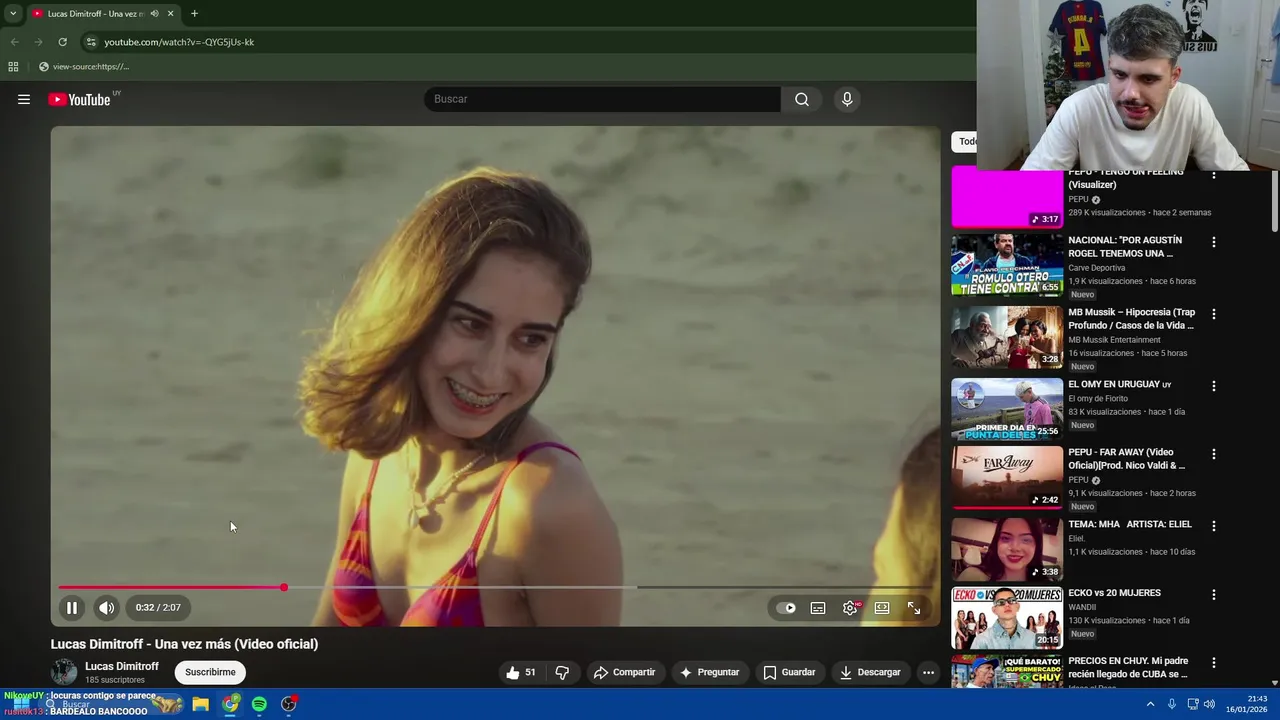Open options for PEPU Tengo un Feeling video

coord(1214,174)
